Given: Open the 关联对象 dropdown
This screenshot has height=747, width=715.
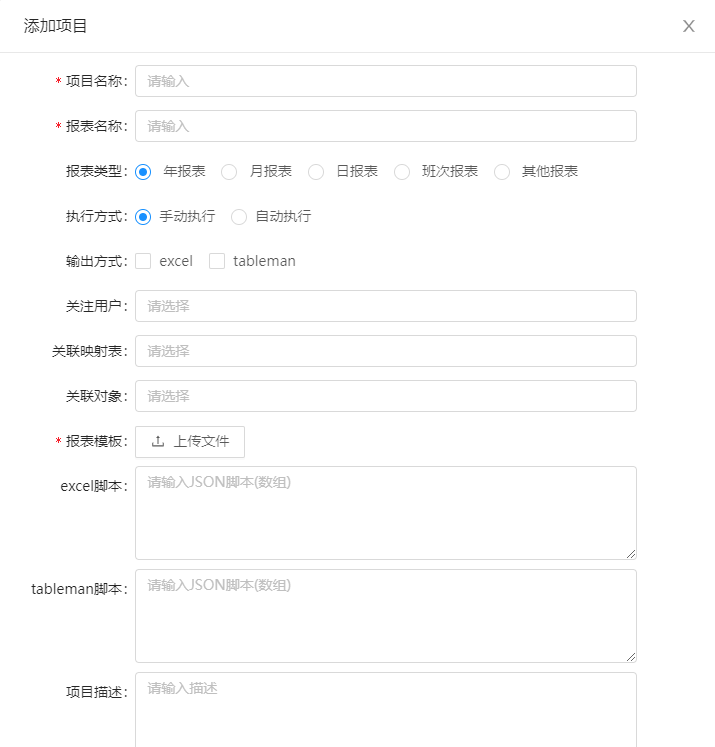Looking at the screenshot, I should tap(385, 396).
